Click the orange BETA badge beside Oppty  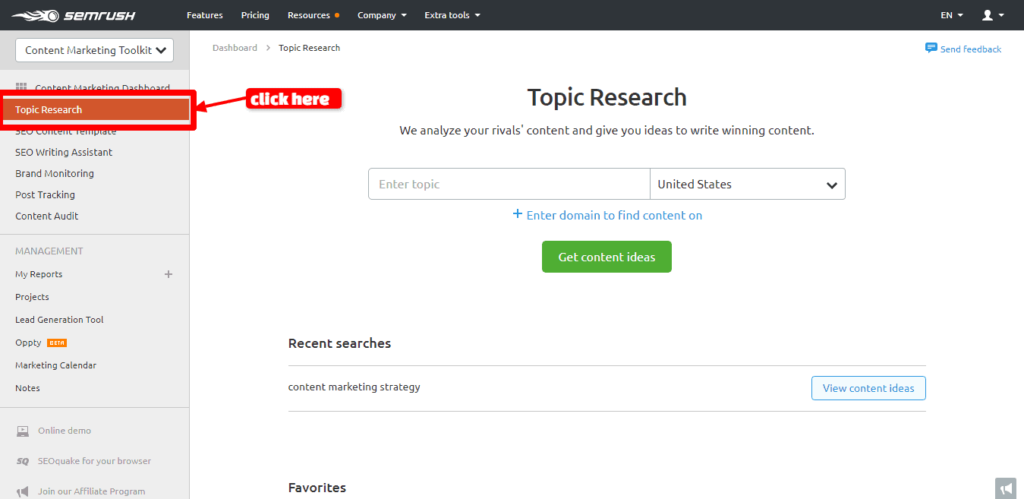coord(57,343)
